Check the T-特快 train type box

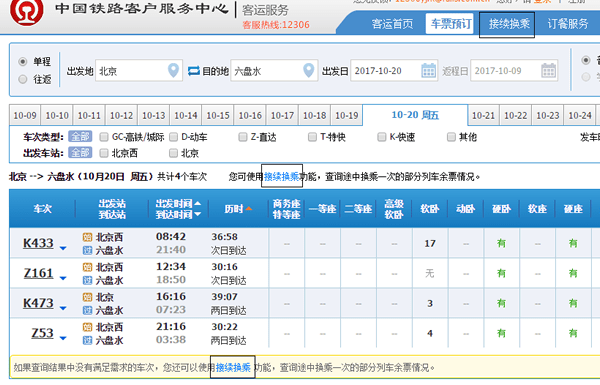312,137
